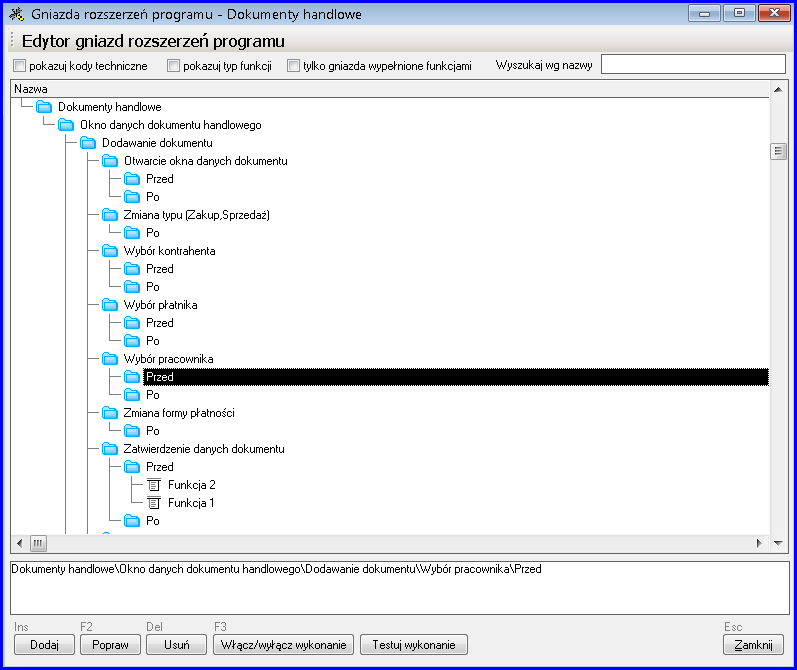Click folder icon of Przed under Otwarcie okna
797x670 pixels.
point(132,178)
